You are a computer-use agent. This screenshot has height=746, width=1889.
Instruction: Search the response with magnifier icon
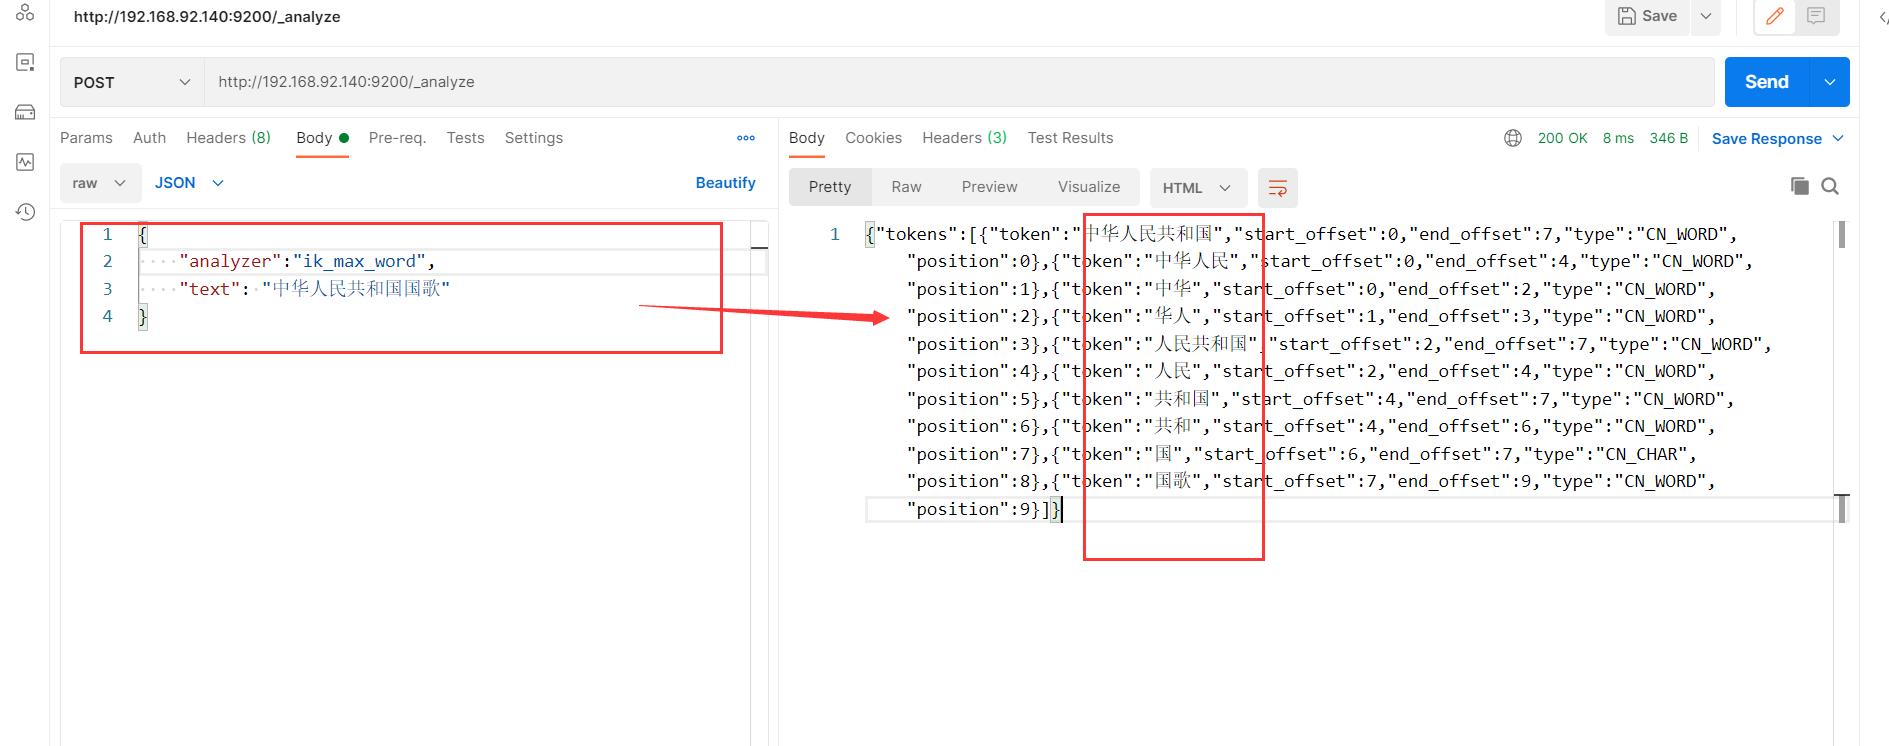(x=1830, y=186)
